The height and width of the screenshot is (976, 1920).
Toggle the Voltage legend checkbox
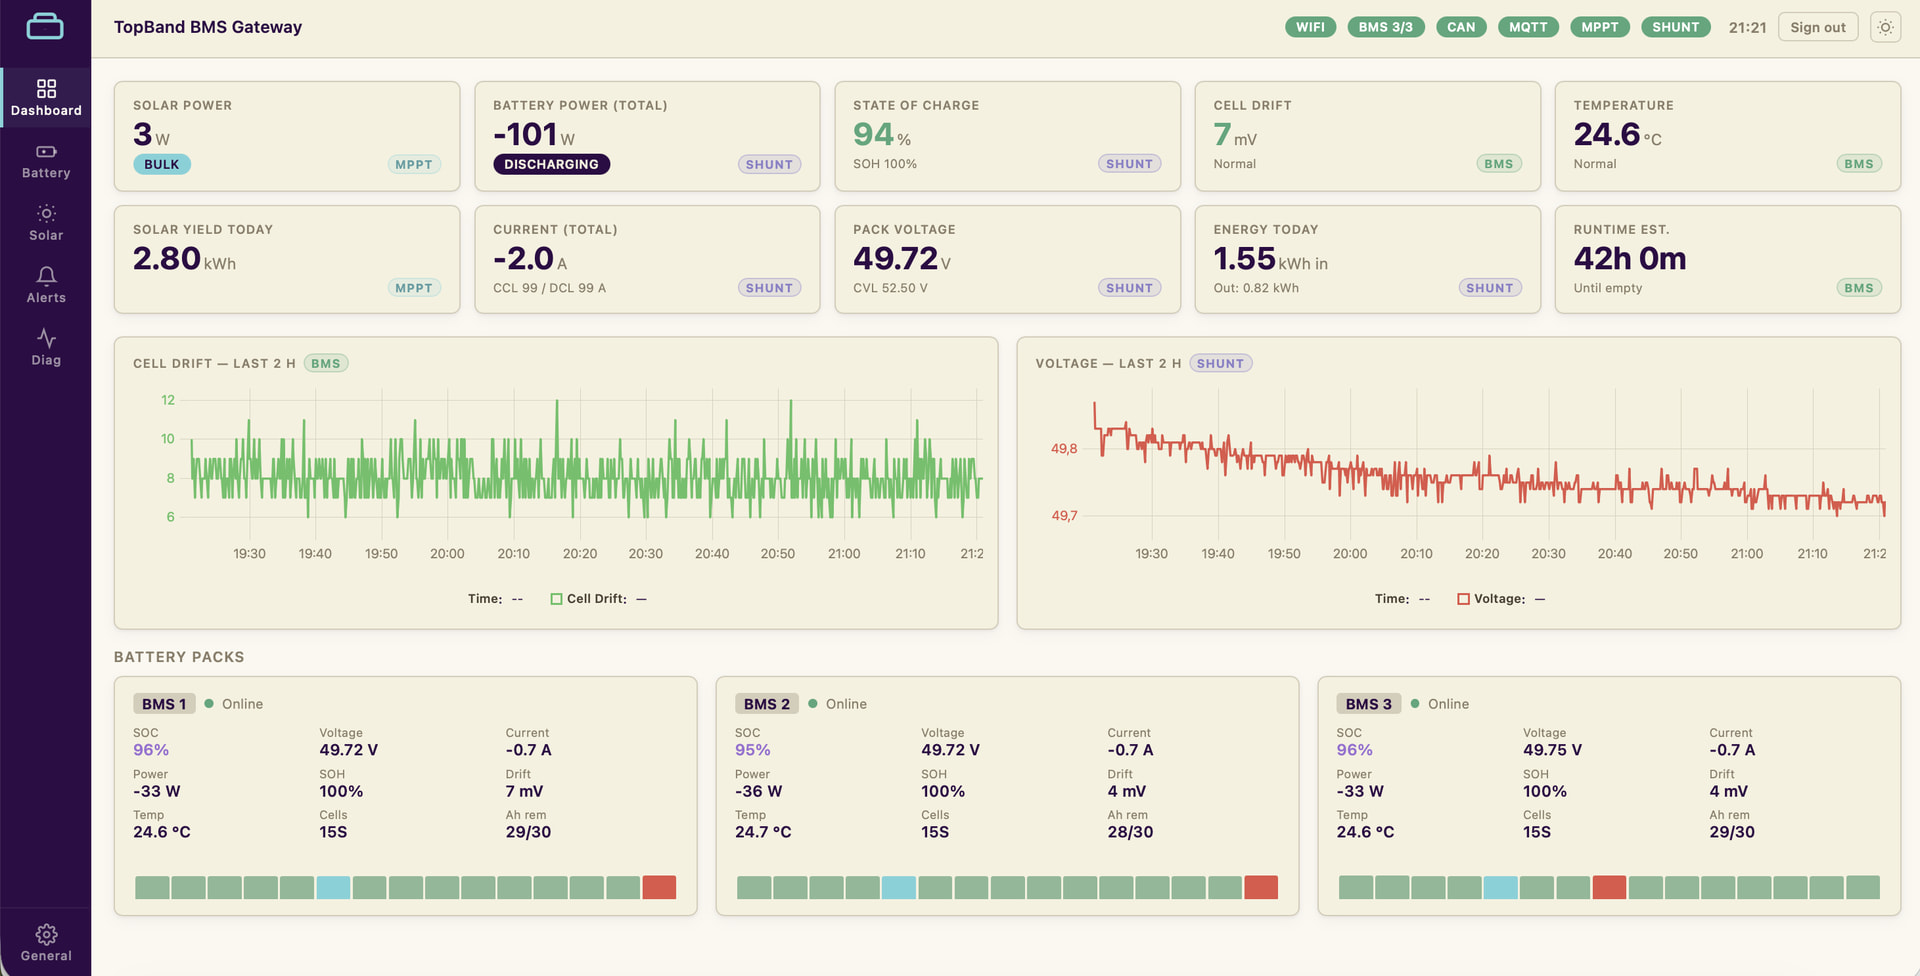[1463, 599]
